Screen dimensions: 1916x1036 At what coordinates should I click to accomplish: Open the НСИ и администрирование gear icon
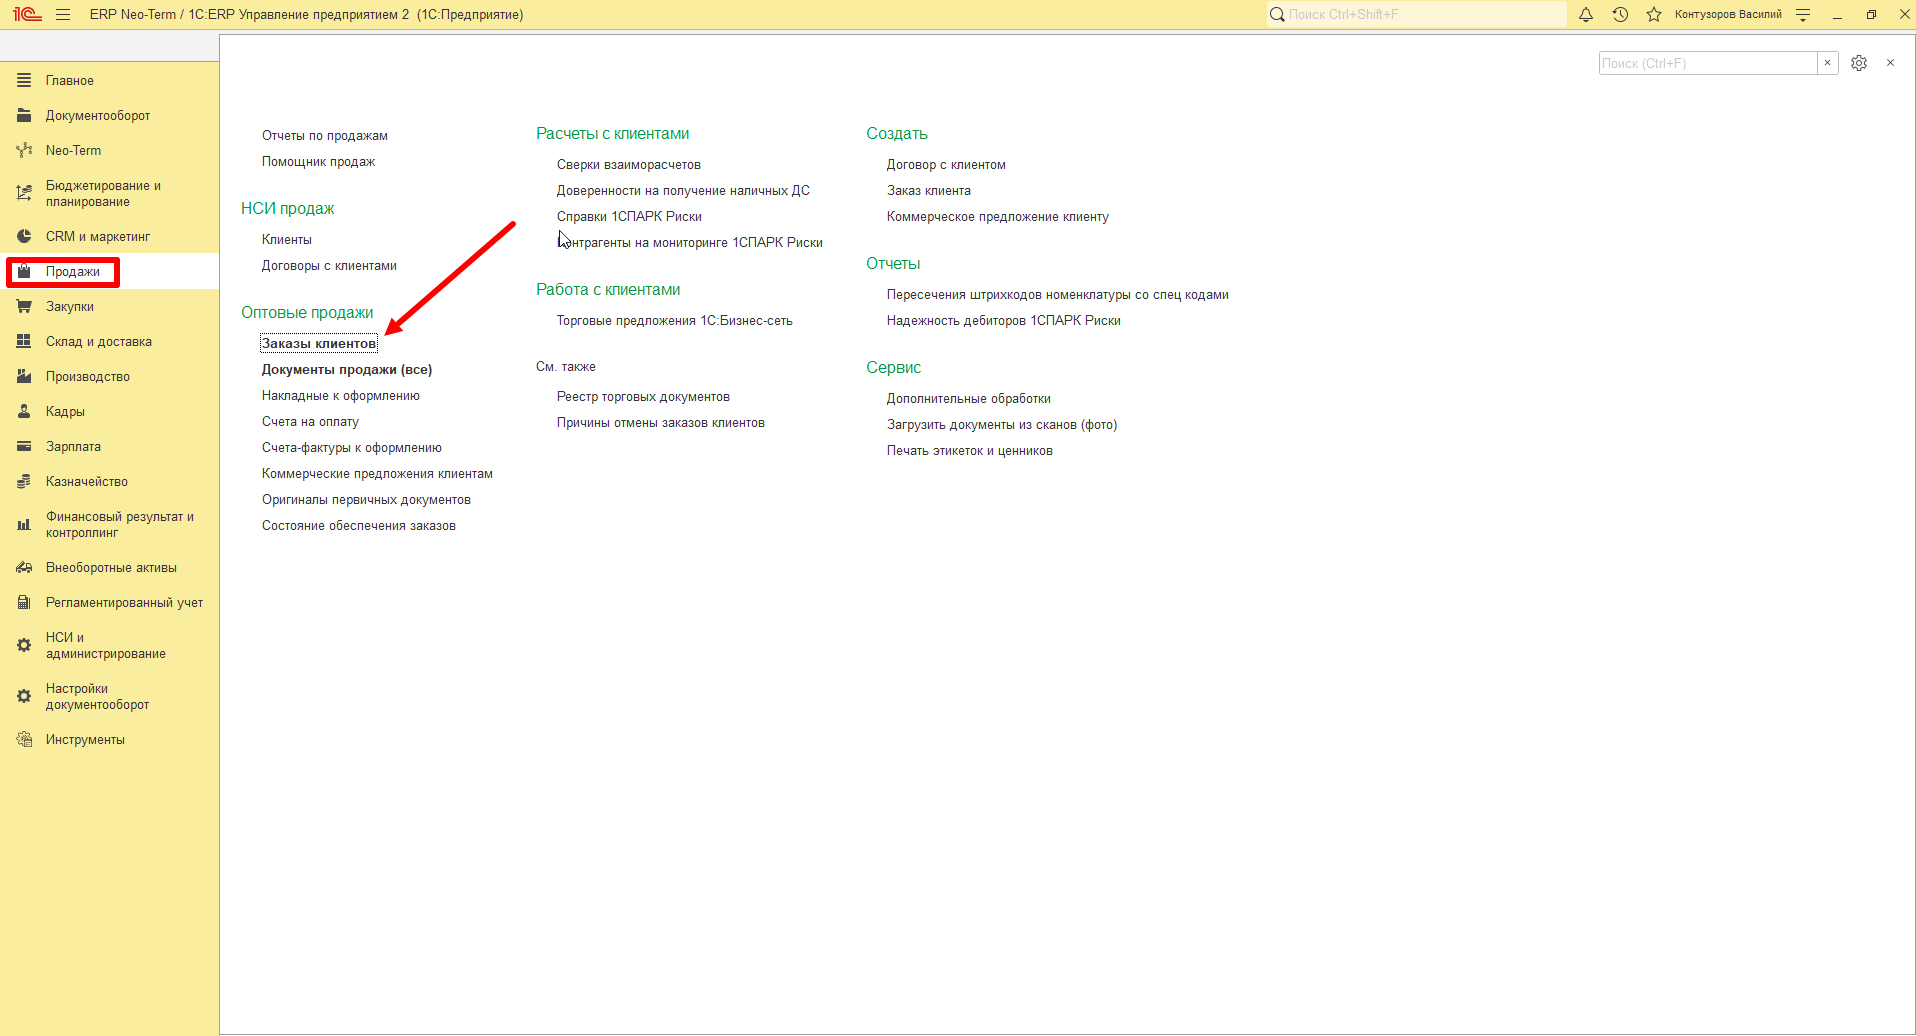coord(24,646)
